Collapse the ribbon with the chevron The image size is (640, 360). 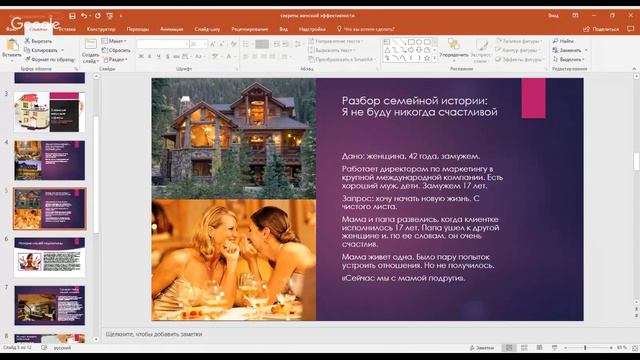pos(634,69)
